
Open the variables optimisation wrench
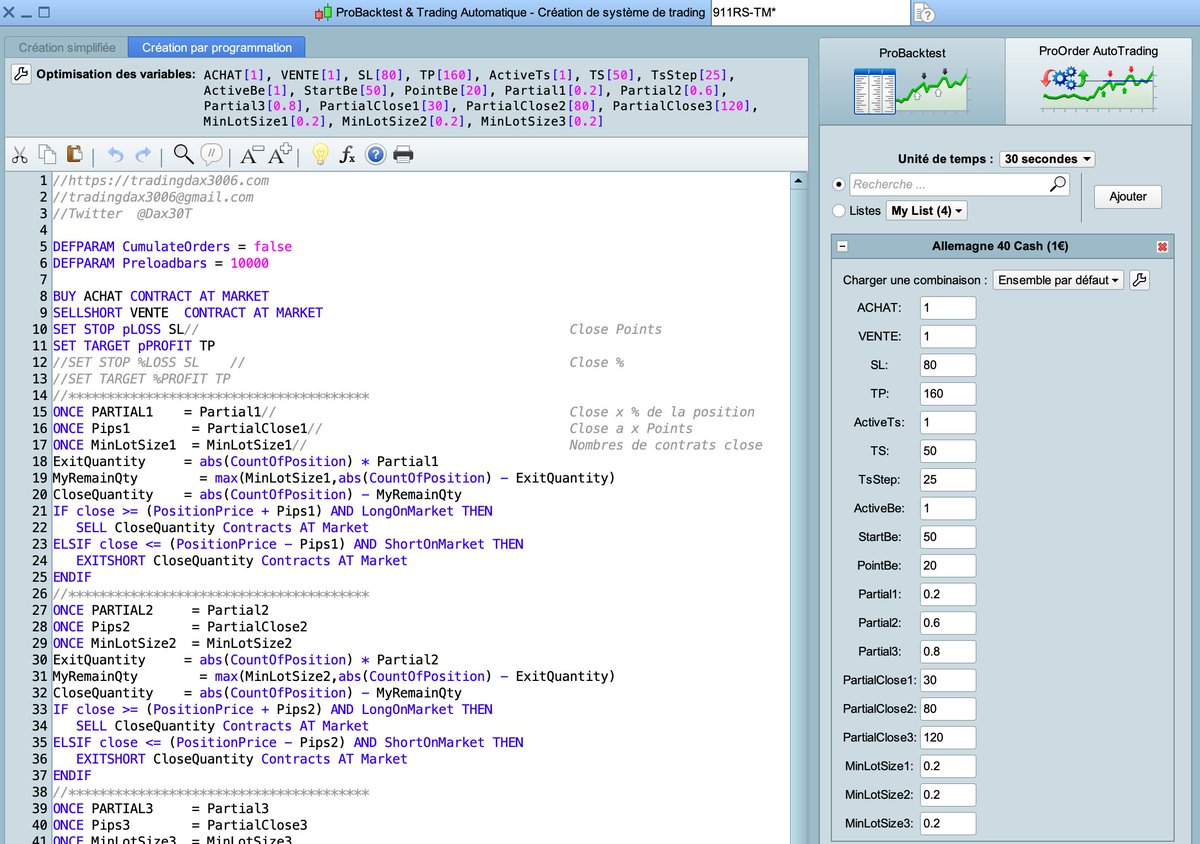click(21, 75)
